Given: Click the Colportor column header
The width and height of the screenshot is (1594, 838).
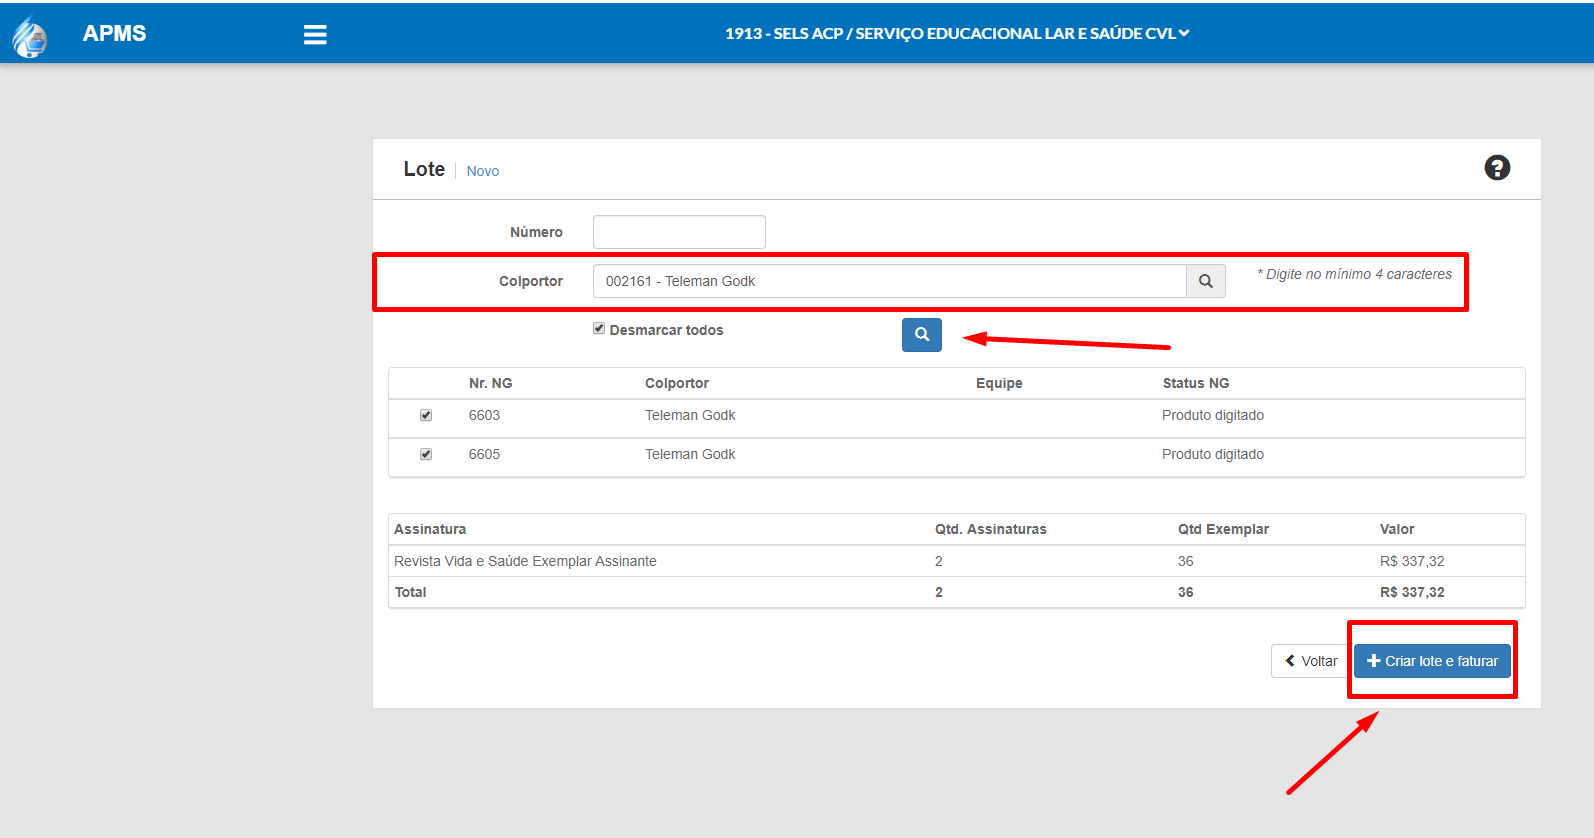Looking at the screenshot, I should click(677, 383).
